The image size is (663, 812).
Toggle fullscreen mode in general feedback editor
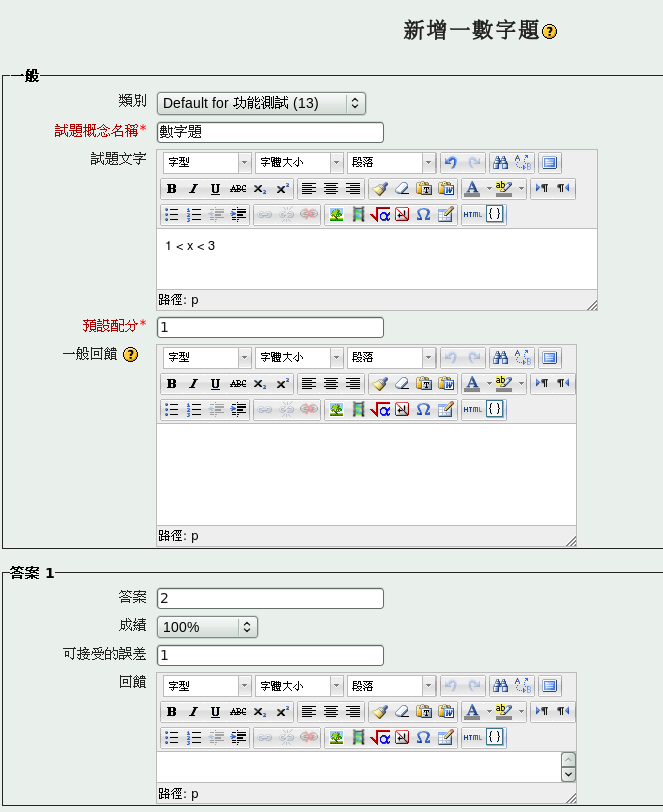[550, 357]
